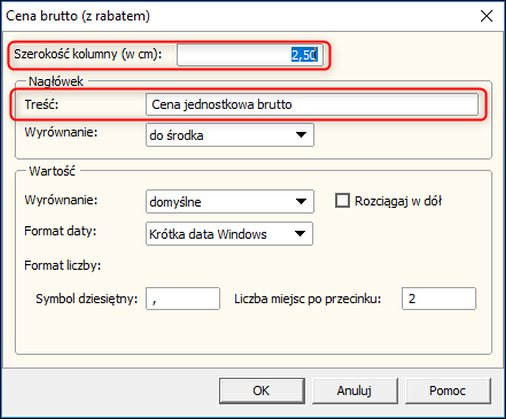The image size is (506, 419).
Task: Open help with the Pomoc button
Action: pos(448,391)
